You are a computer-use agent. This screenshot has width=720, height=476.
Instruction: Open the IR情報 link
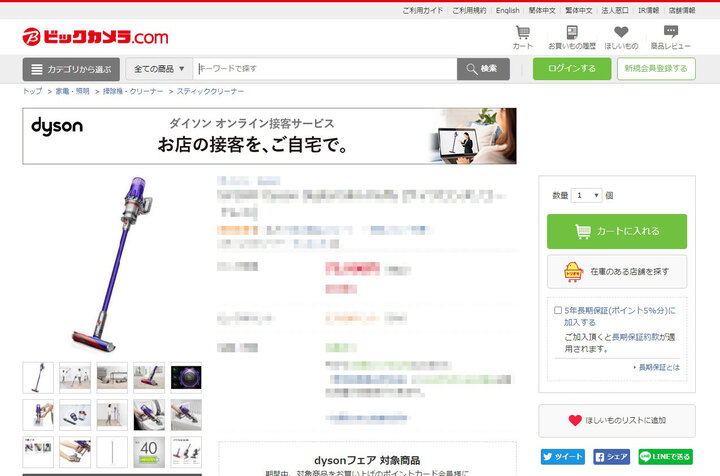click(x=648, y=11)
